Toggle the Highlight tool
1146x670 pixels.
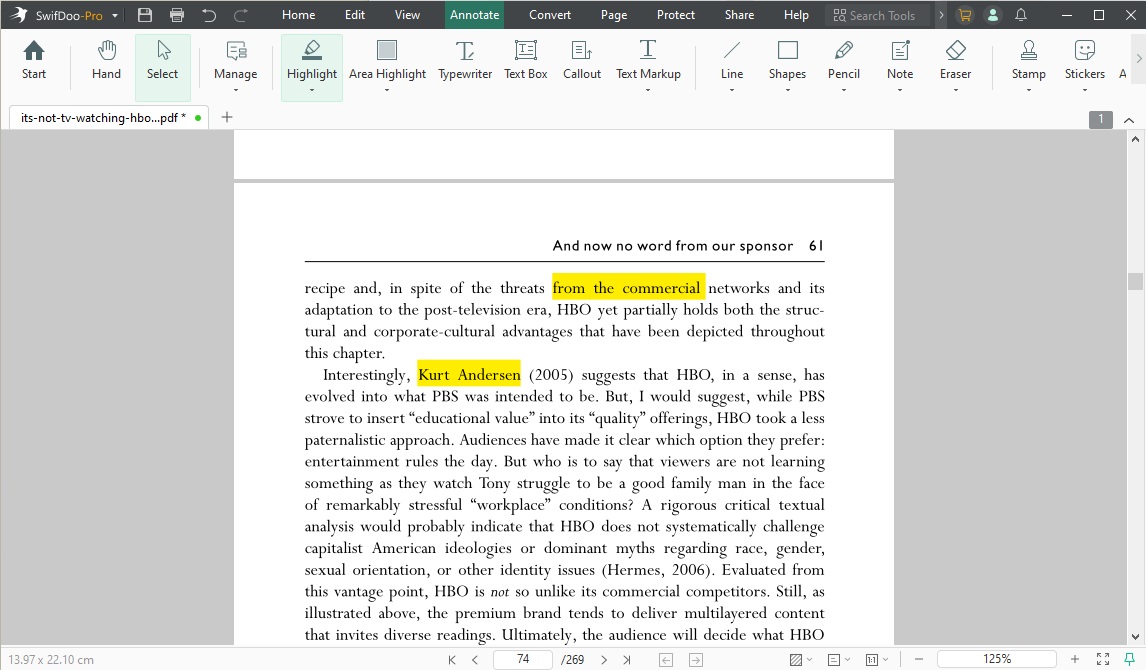pos(312,61)
